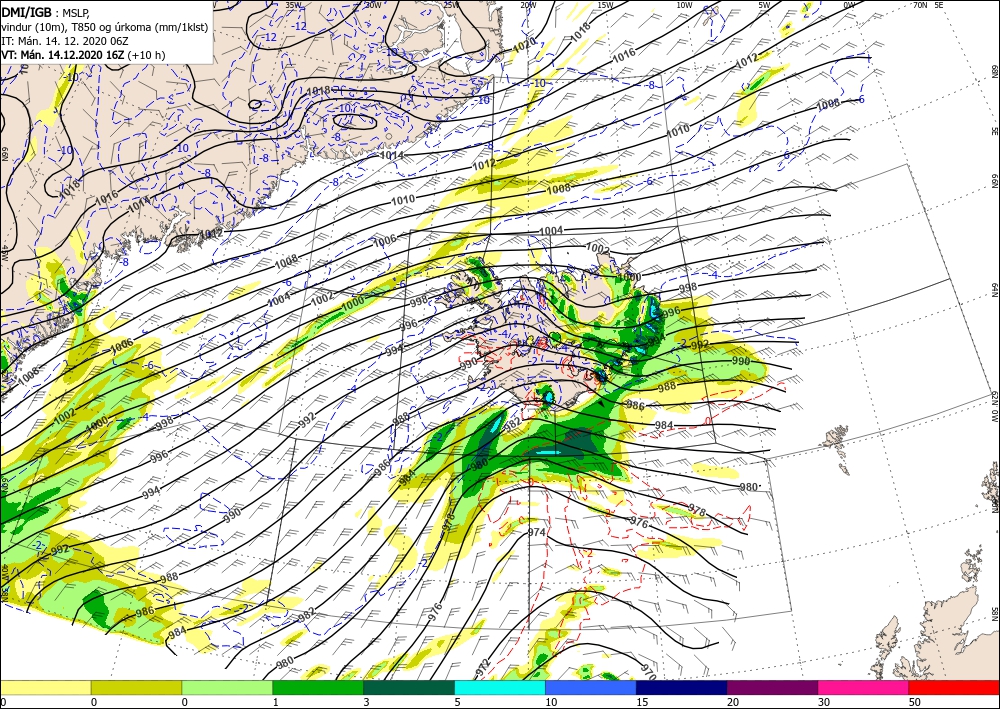Click the legend value label "1"
Screen dimensions: 1000x709
(x=276, y=702)
